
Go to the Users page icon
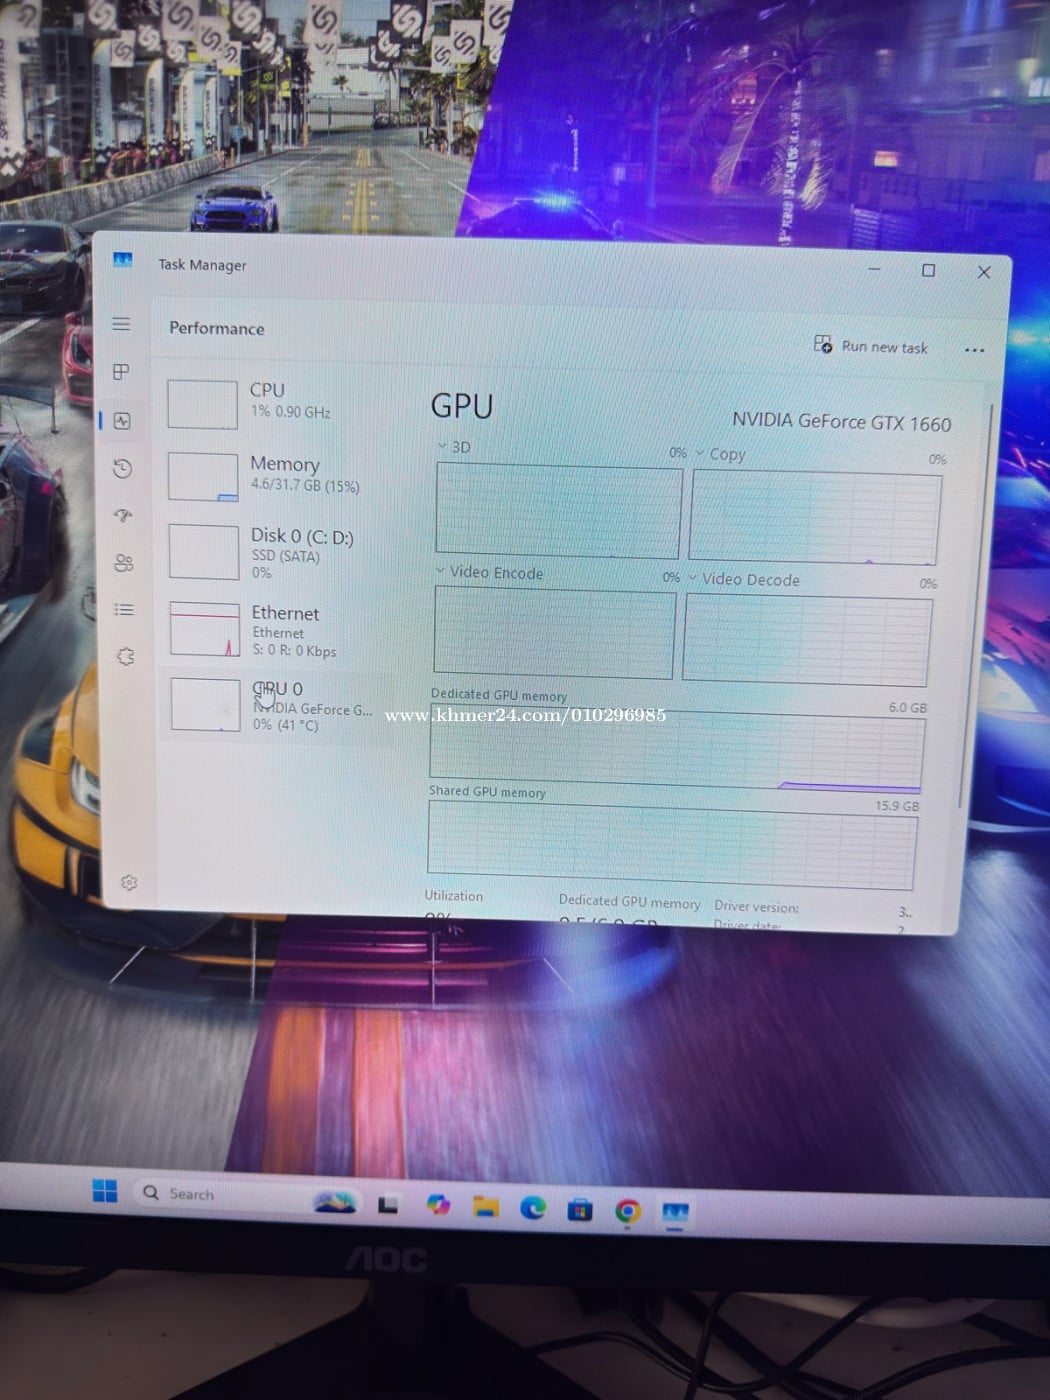tap(124, 563)
